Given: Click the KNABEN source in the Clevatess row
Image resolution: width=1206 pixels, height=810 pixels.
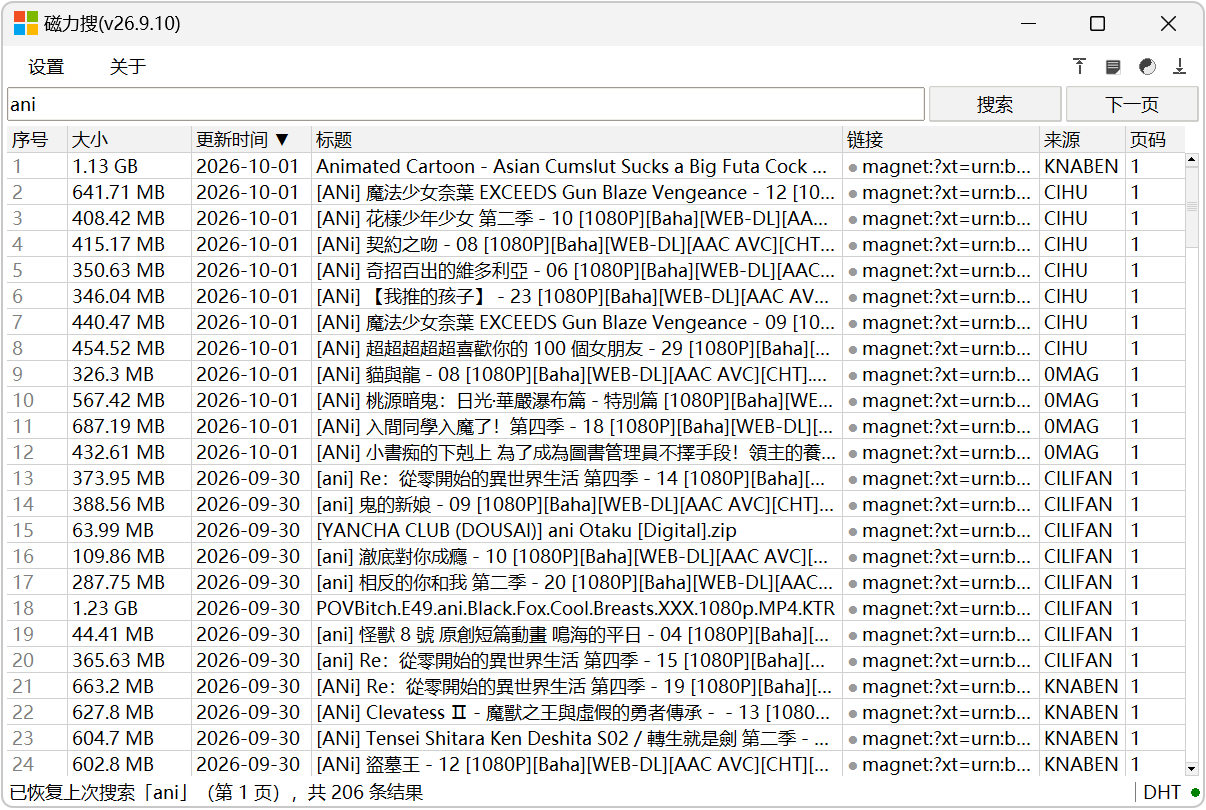Looking at the screenshot, I should click(1081, 712).
